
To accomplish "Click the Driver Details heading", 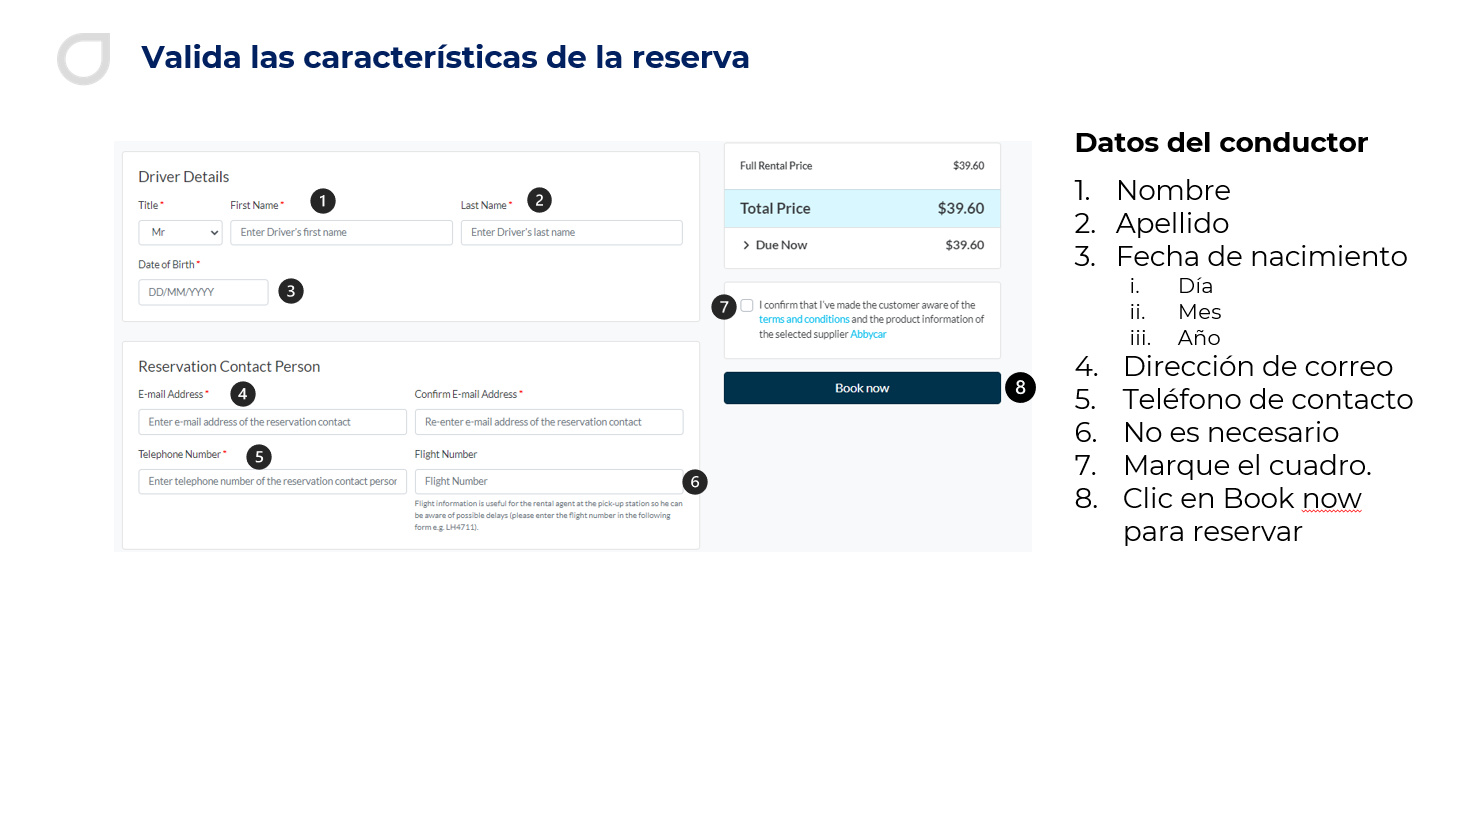I will [184, 177].
